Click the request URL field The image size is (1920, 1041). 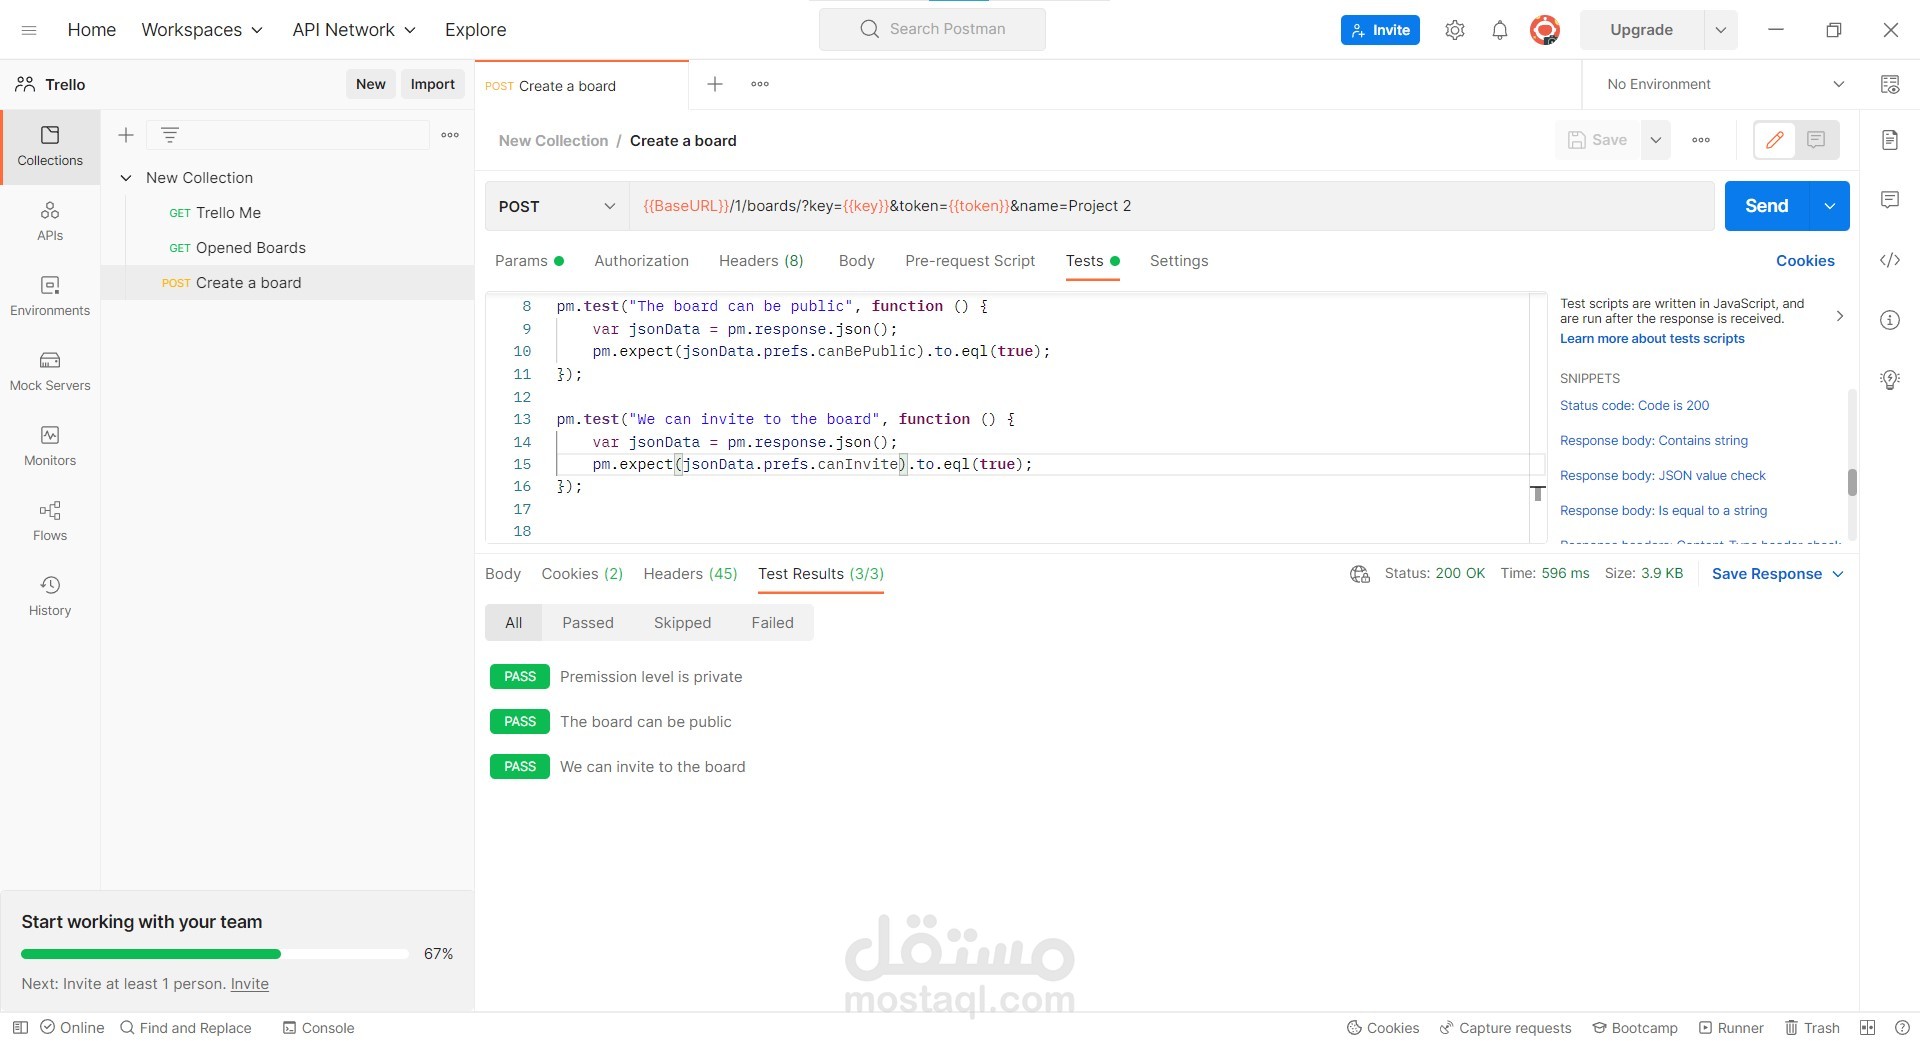click(1171, 206)
